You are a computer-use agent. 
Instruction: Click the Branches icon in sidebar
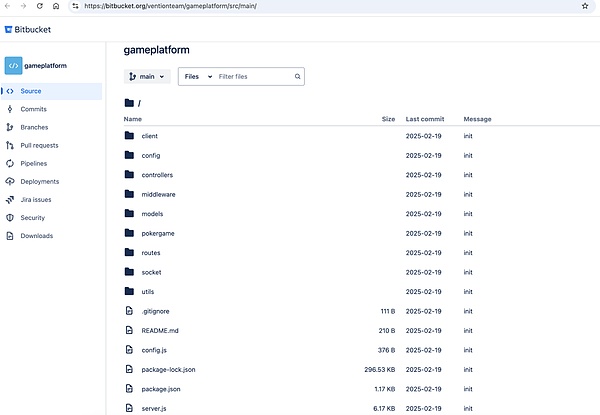[11, 127]
